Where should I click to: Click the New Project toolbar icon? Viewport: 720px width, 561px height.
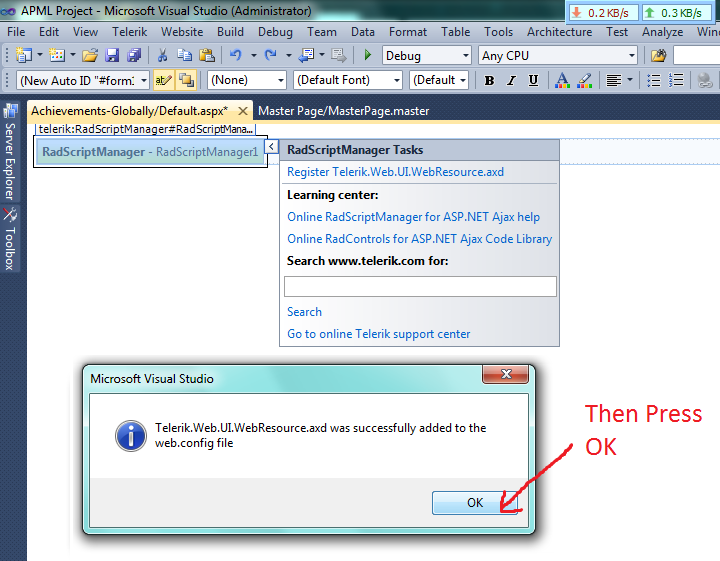pos(23,56)
